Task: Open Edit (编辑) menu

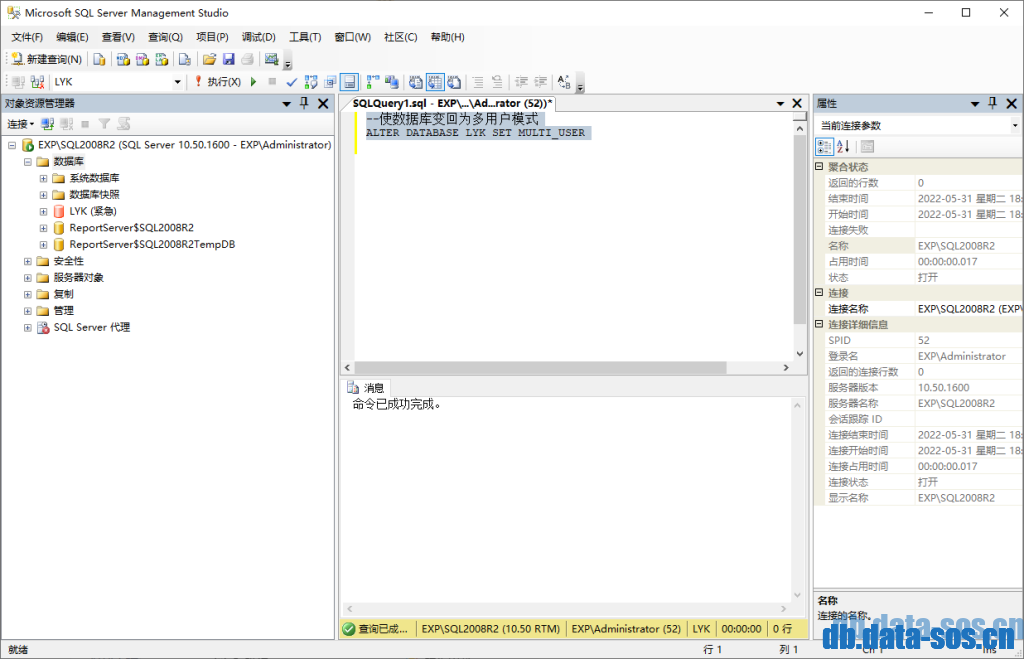Action: click(x=72, y=37)
